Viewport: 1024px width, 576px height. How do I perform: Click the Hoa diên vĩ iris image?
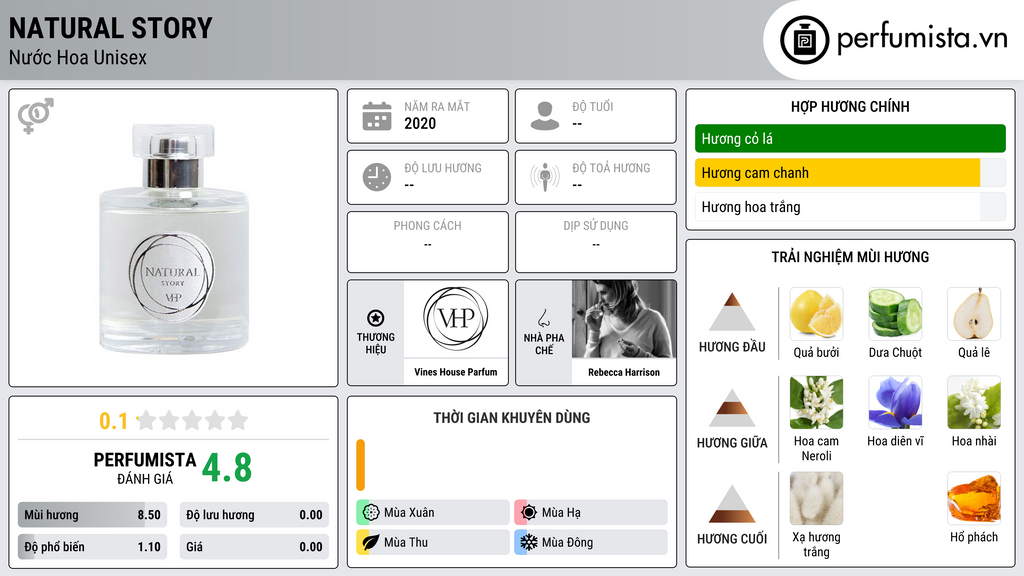(895, 402)
